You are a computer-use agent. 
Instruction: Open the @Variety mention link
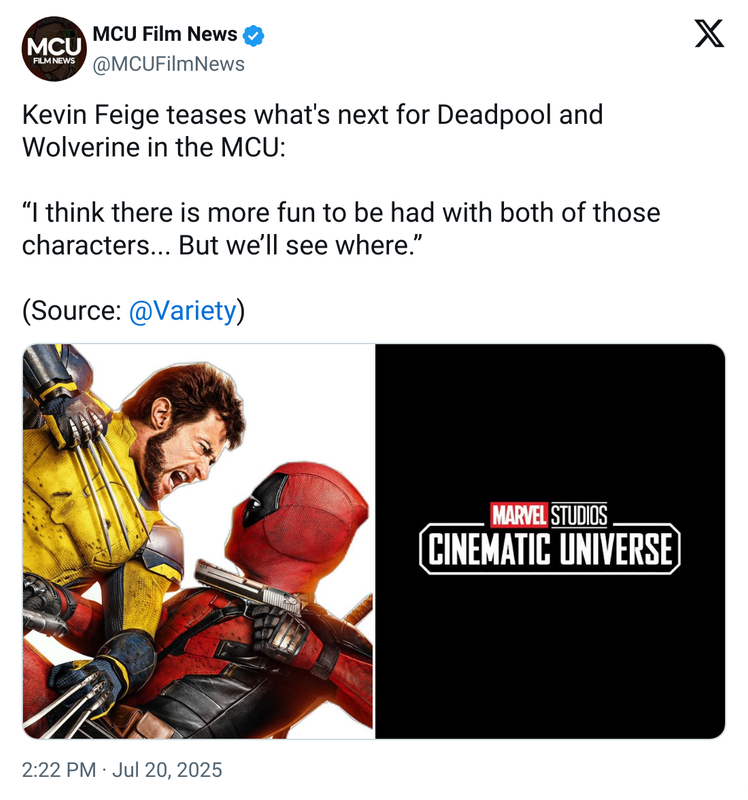[183, 310]
